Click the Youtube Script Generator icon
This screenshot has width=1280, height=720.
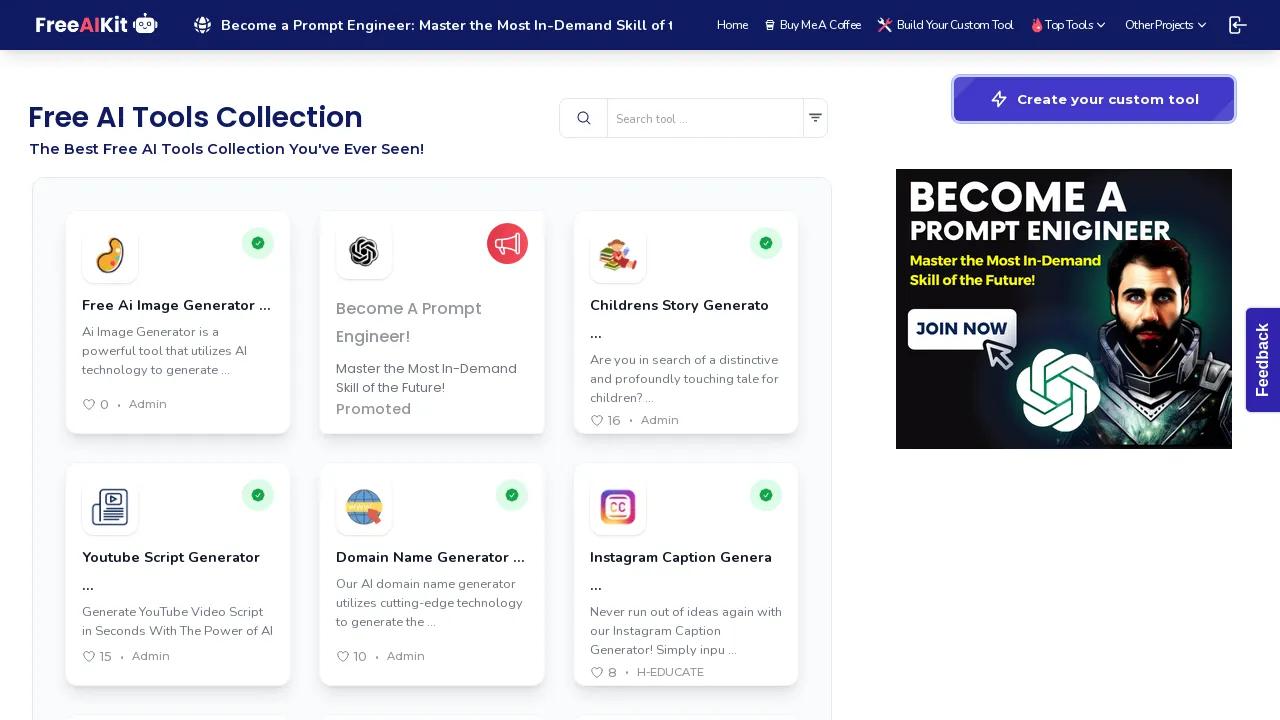point(110,507)
